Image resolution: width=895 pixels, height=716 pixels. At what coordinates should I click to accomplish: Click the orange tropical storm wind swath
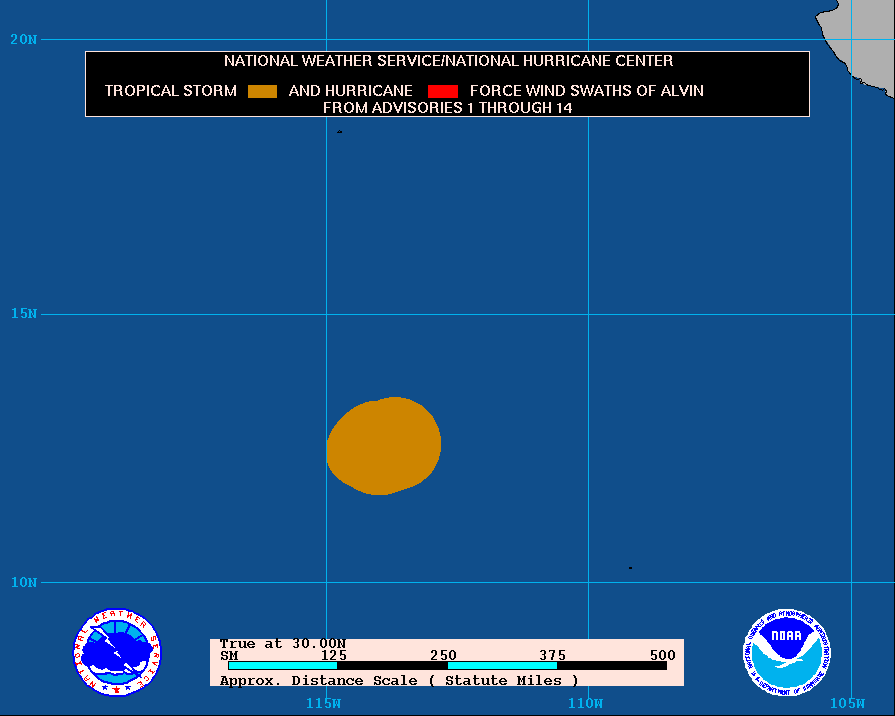coord(384,445)
